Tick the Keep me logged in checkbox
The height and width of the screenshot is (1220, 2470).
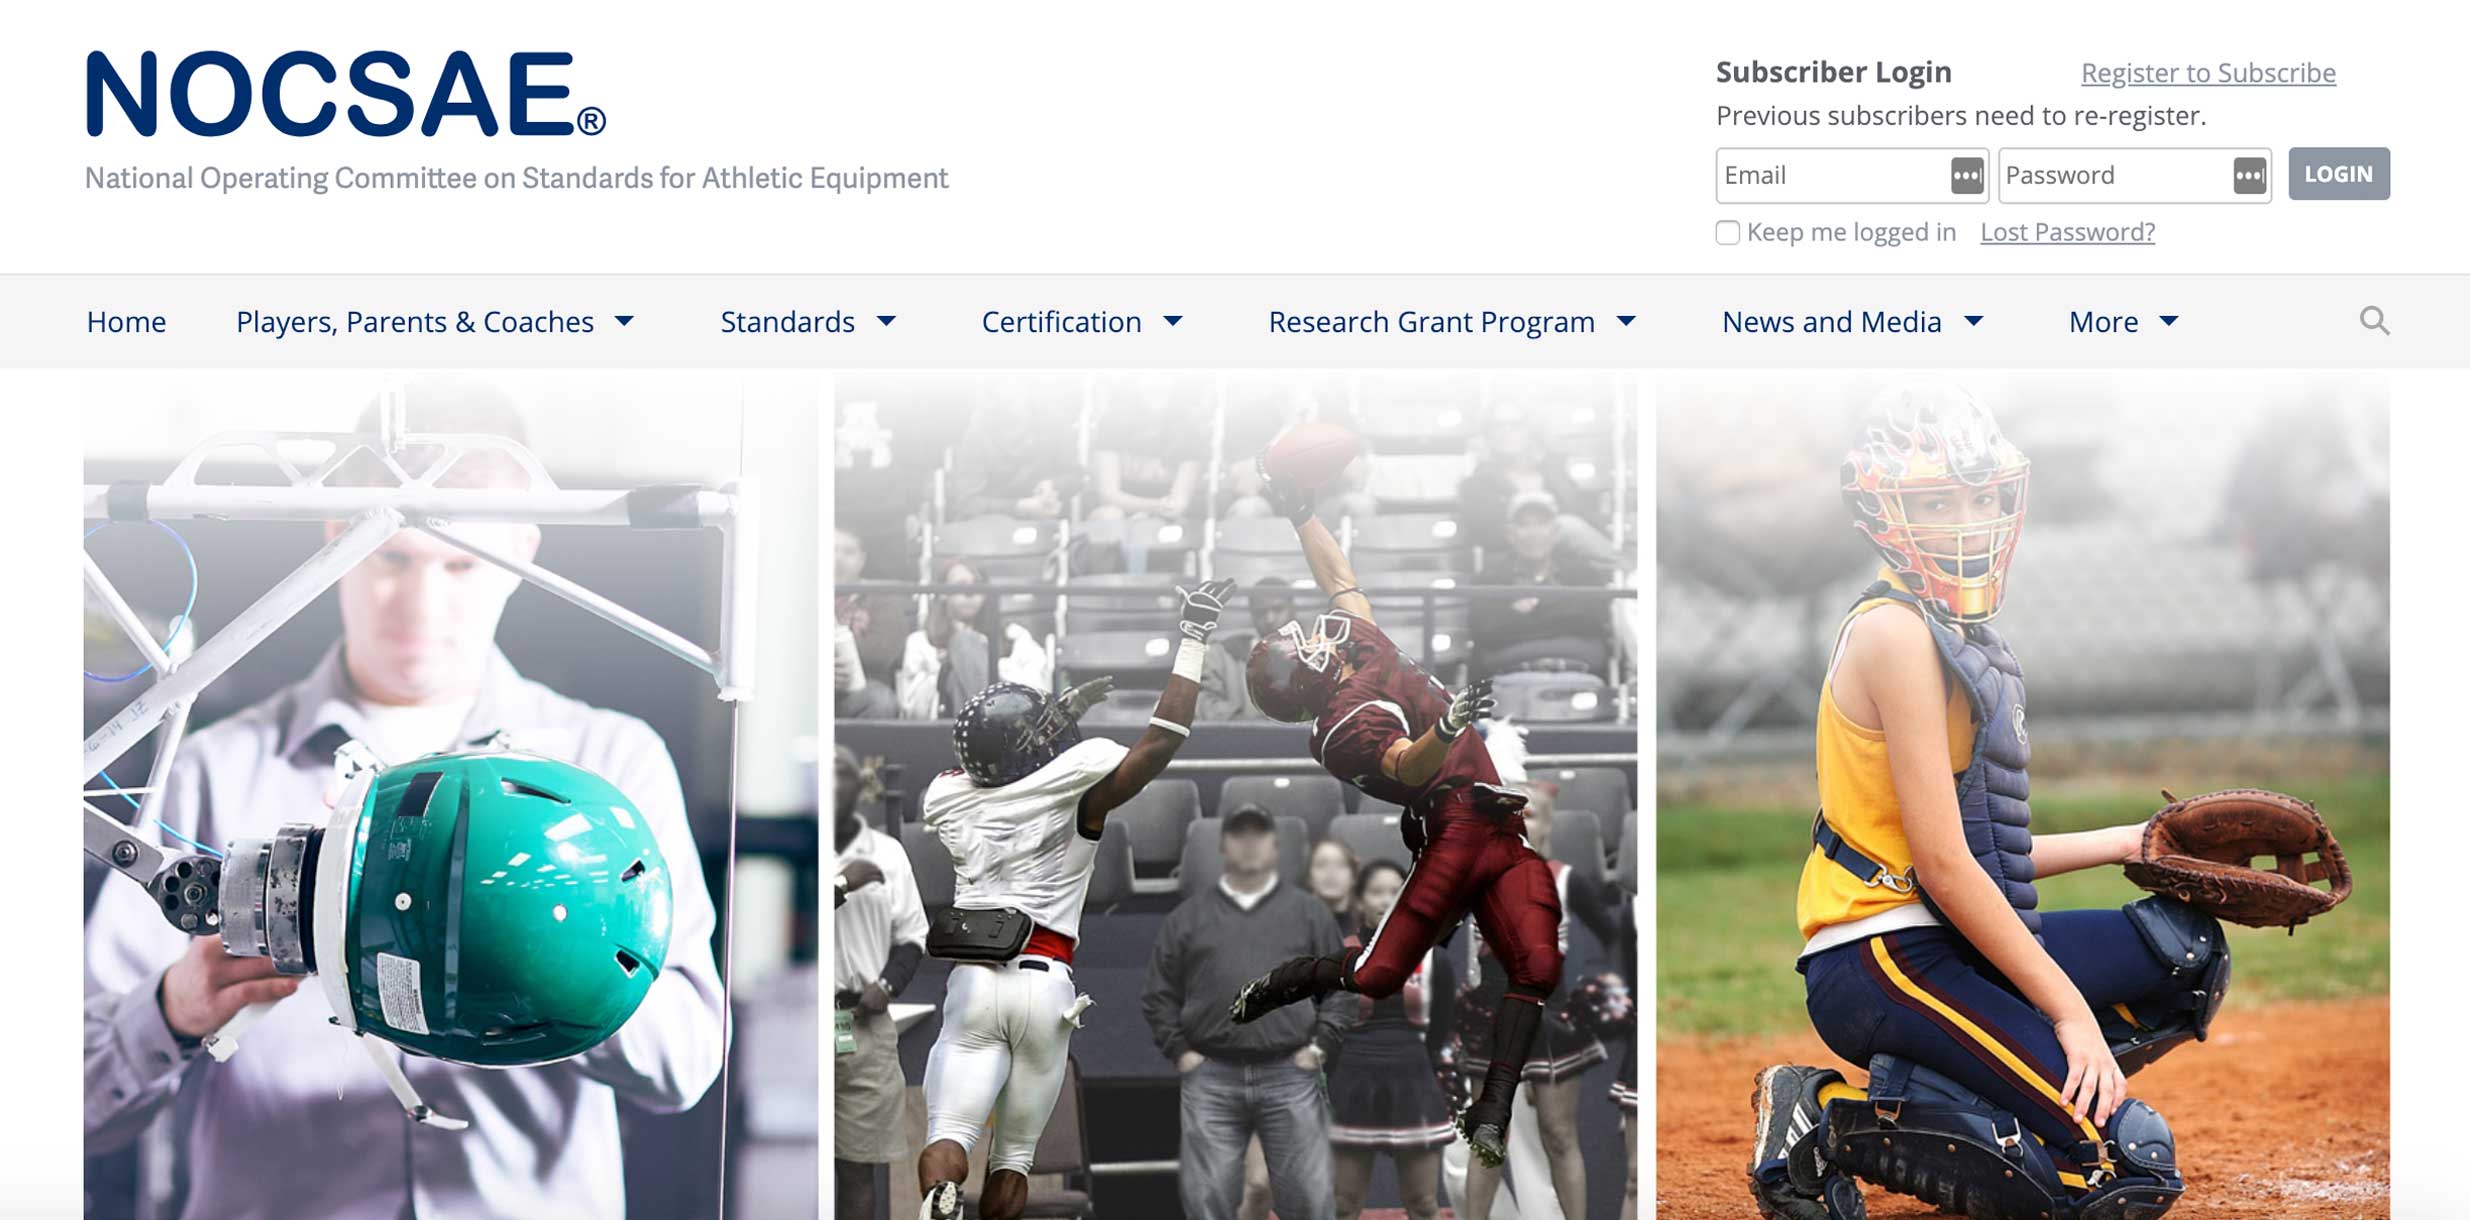click(x=1727, y=232)
